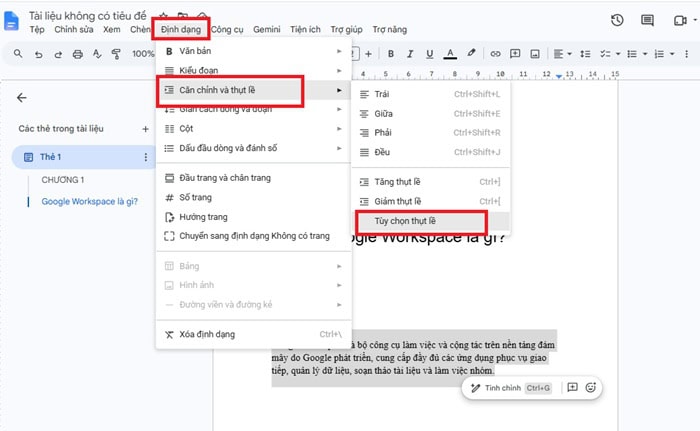Open Google Workspace là gì? outline link

tap(90, 201)
